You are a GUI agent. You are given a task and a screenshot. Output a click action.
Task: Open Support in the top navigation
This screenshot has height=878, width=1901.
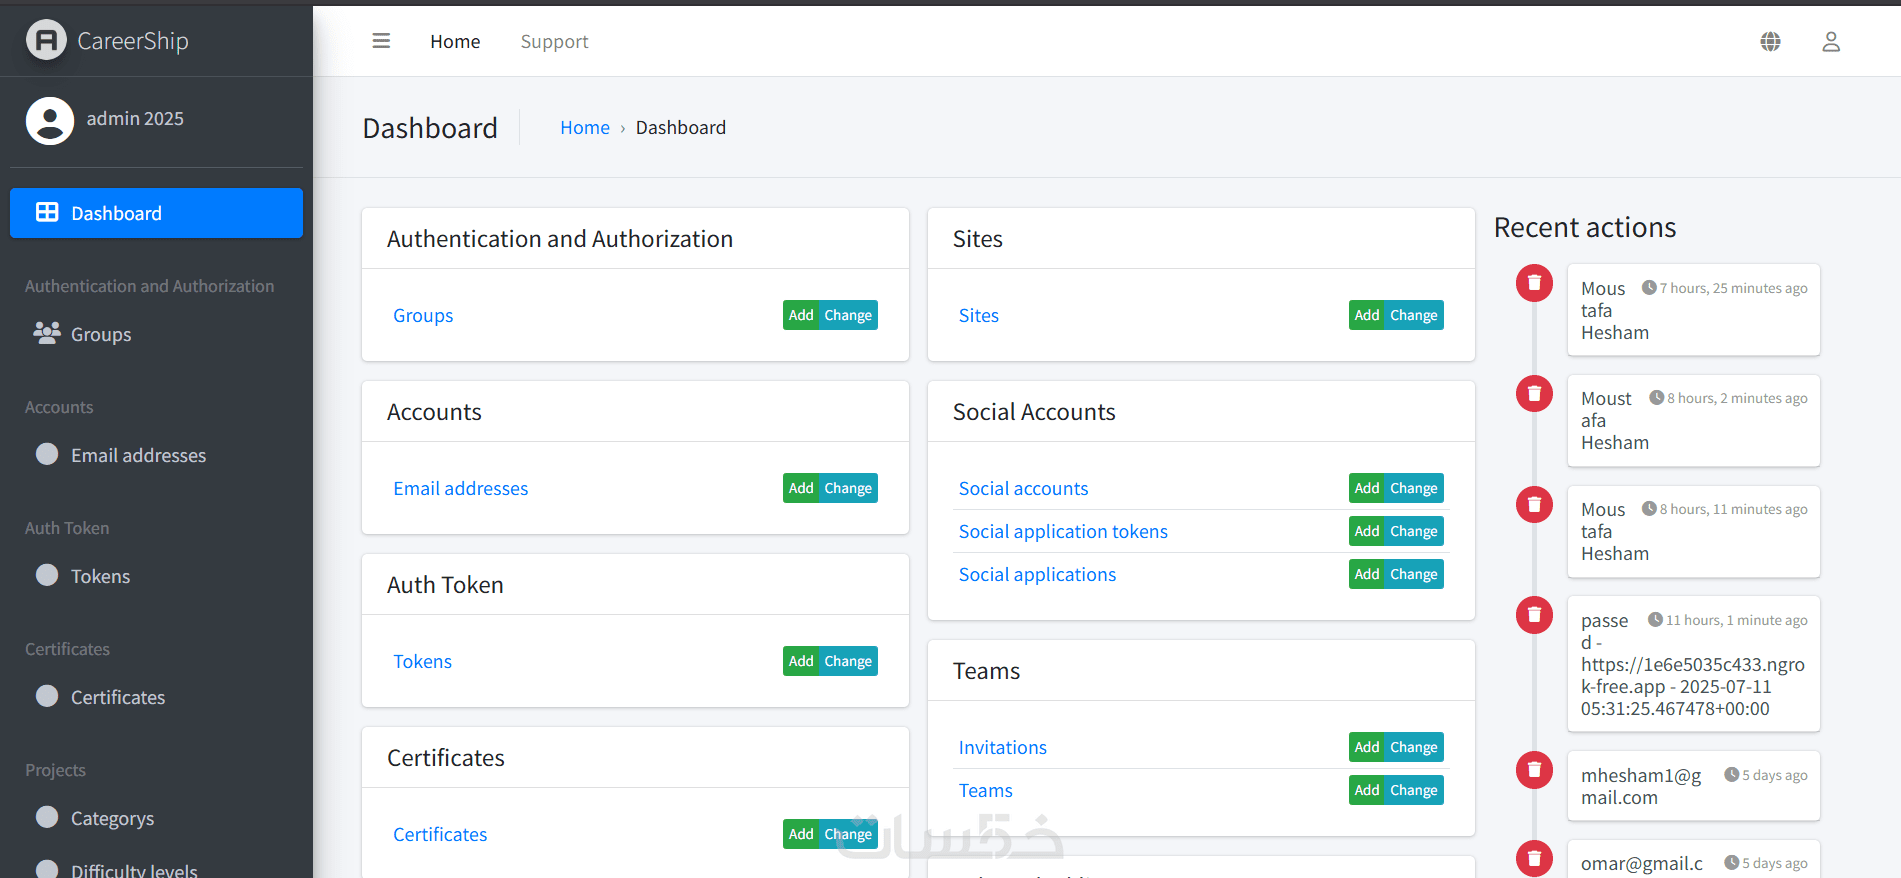554,42
